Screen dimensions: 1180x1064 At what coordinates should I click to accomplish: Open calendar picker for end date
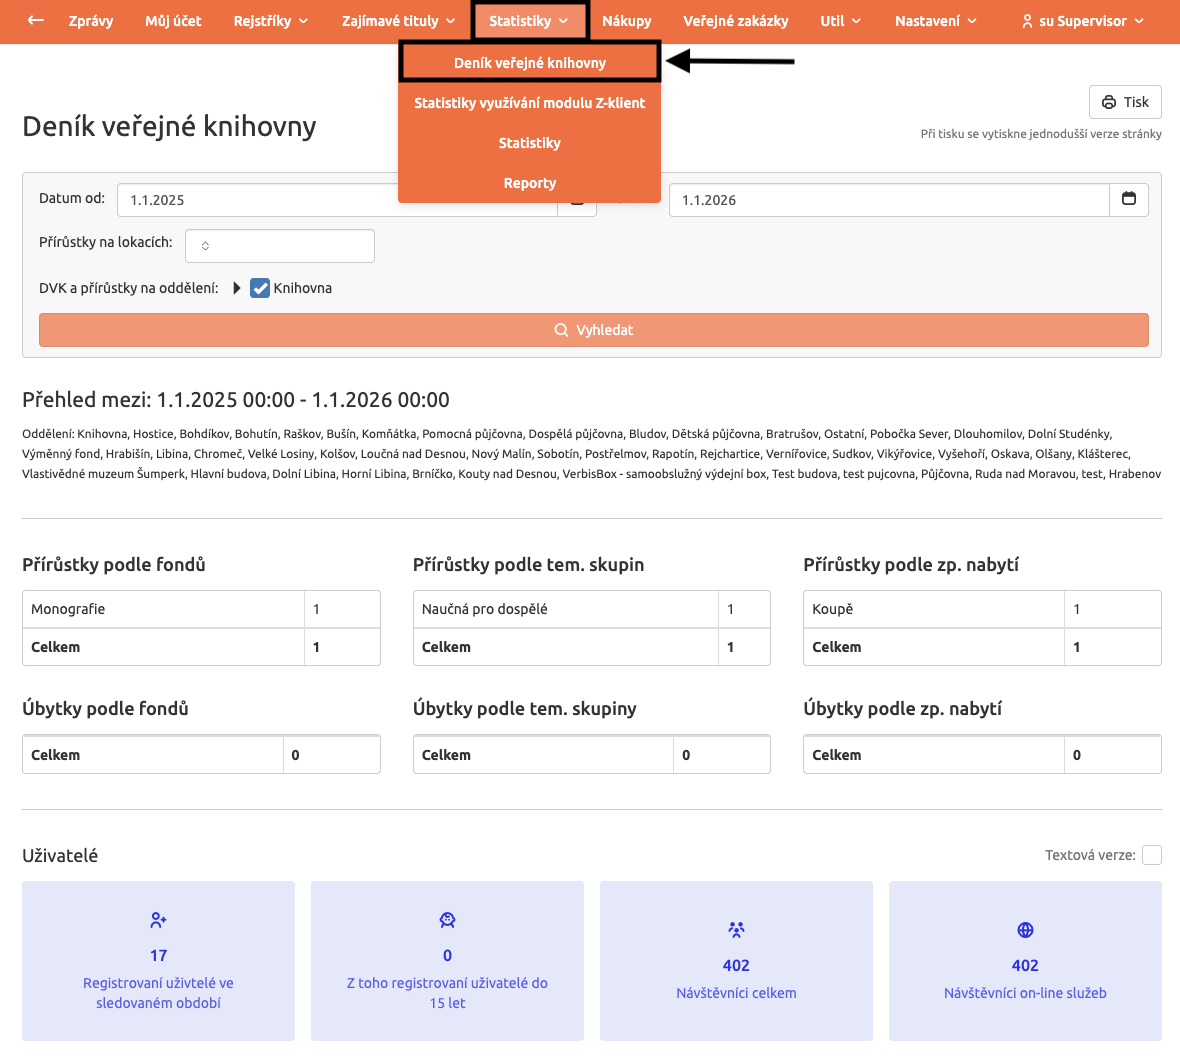1128,199
